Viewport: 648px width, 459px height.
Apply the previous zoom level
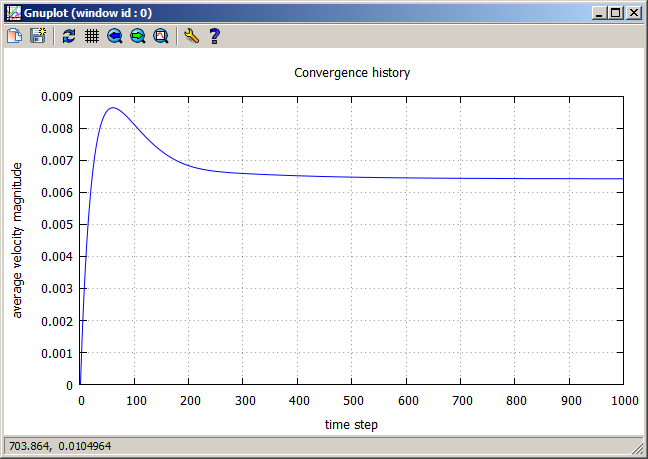[x=115, y=36]
